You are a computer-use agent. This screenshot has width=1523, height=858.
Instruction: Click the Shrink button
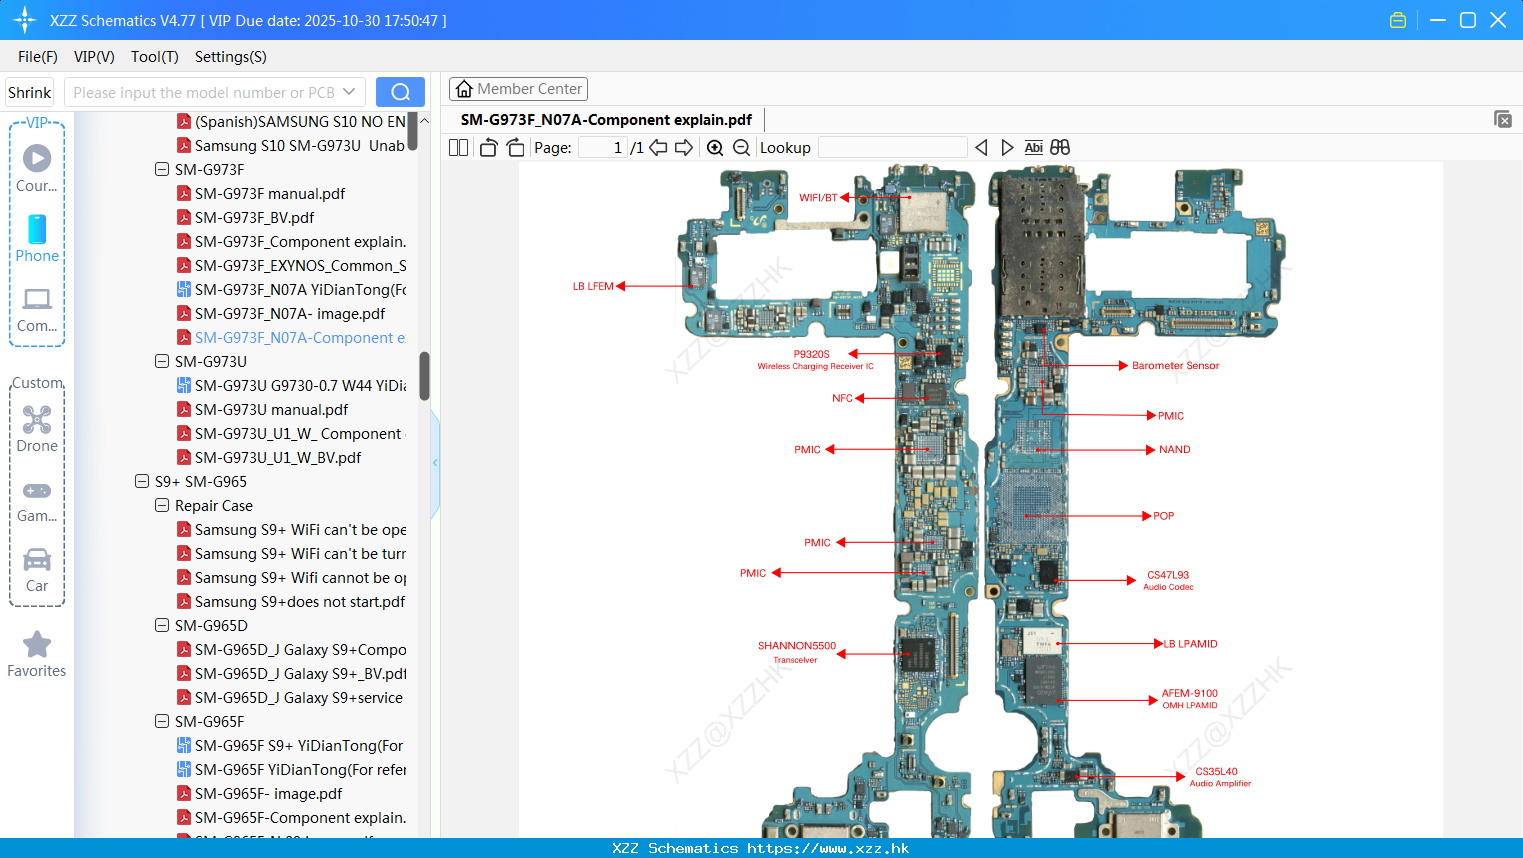point(29,92)
